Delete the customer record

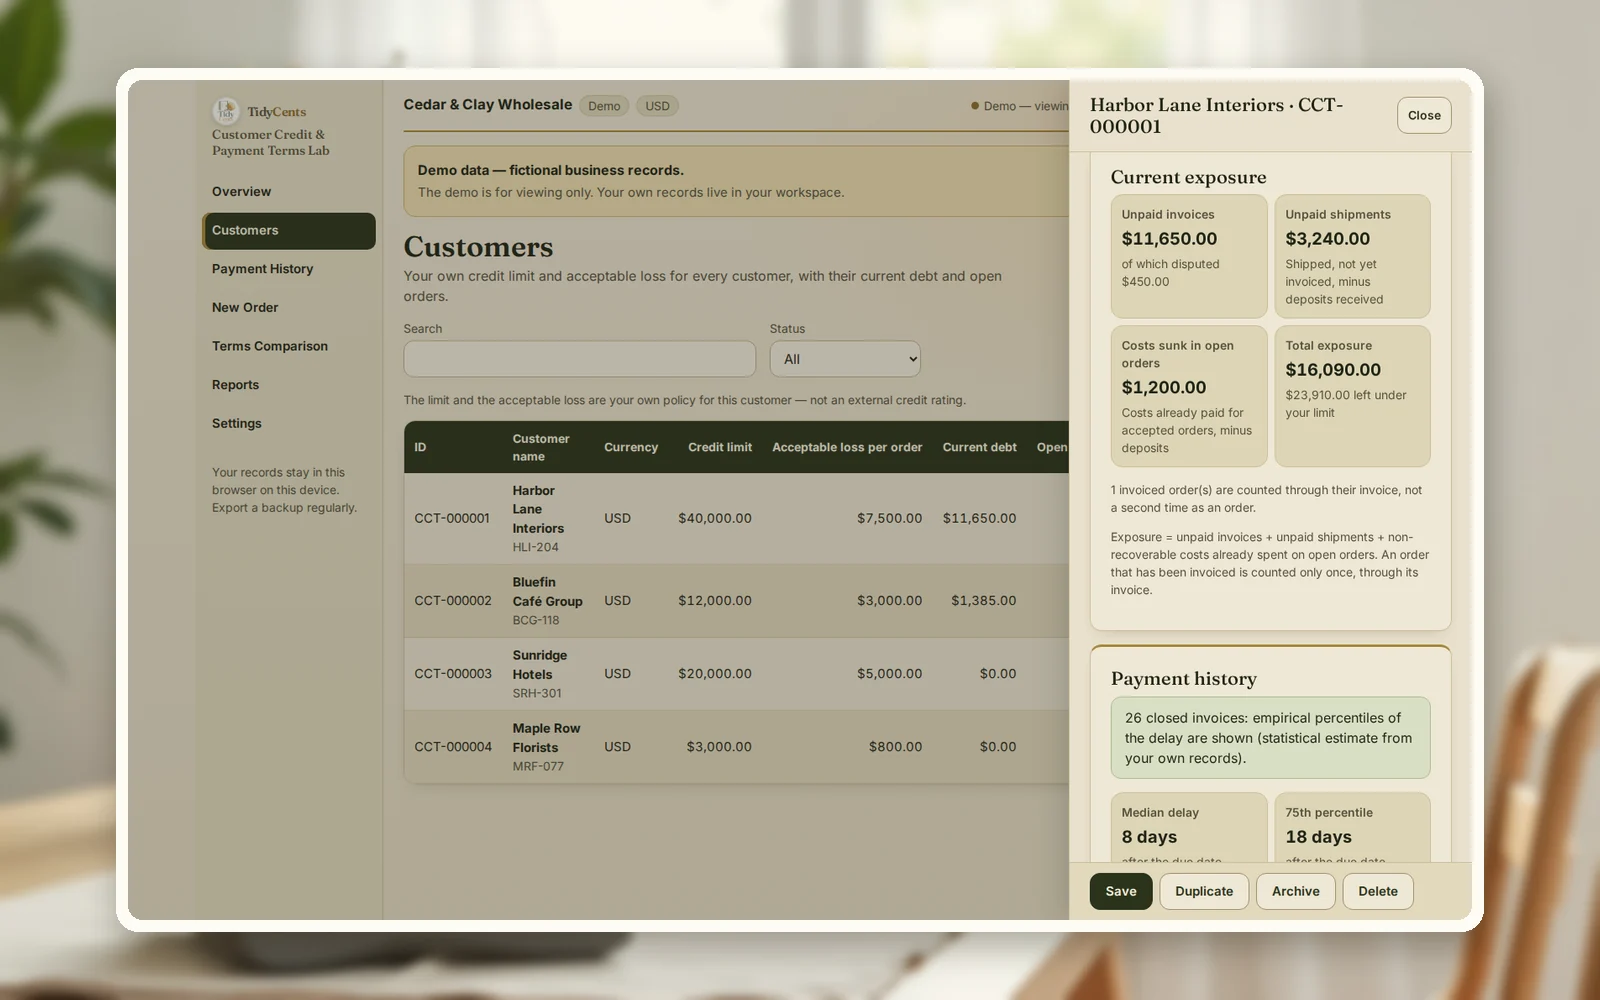1378,891
